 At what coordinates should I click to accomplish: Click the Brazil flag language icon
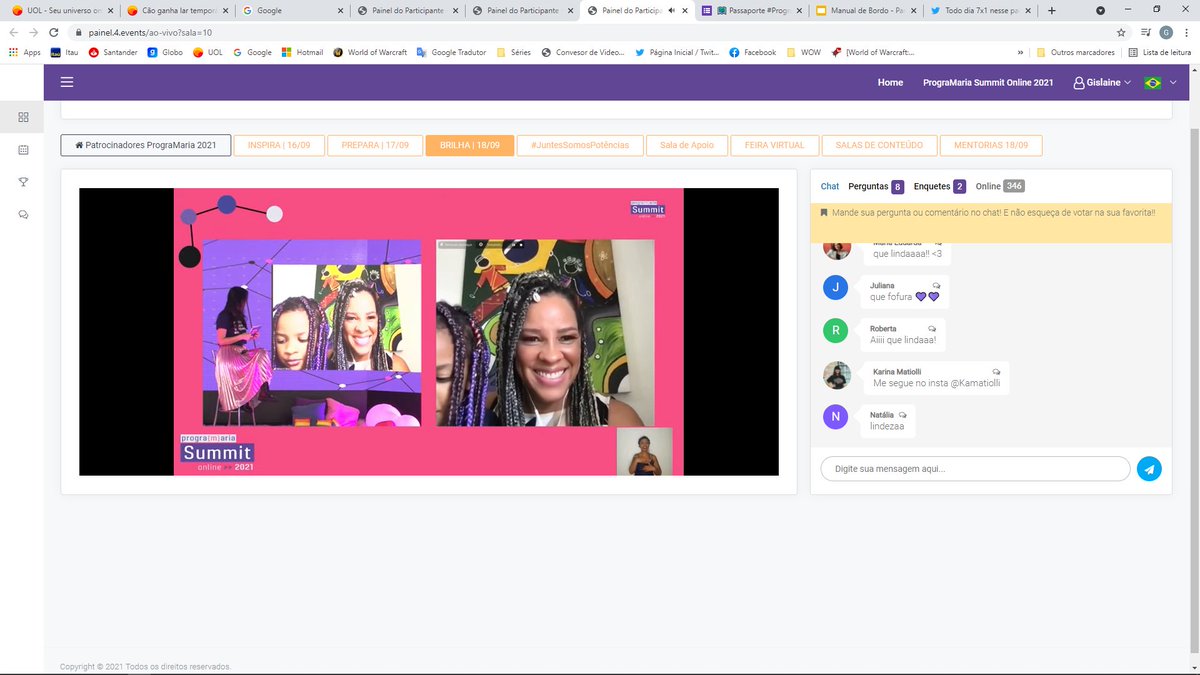1152,82
